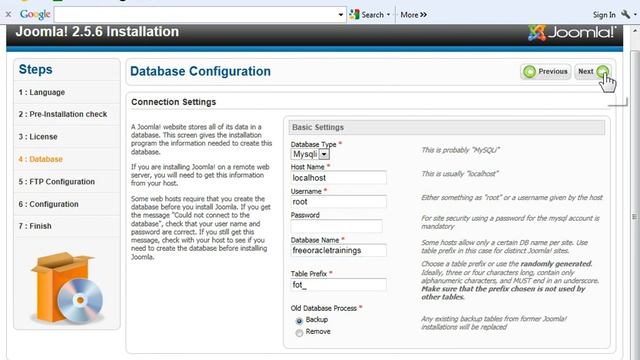This screenshot has width=640, height=360.
Task: Show More toolbar items
Action: click(x=413, y=15)
